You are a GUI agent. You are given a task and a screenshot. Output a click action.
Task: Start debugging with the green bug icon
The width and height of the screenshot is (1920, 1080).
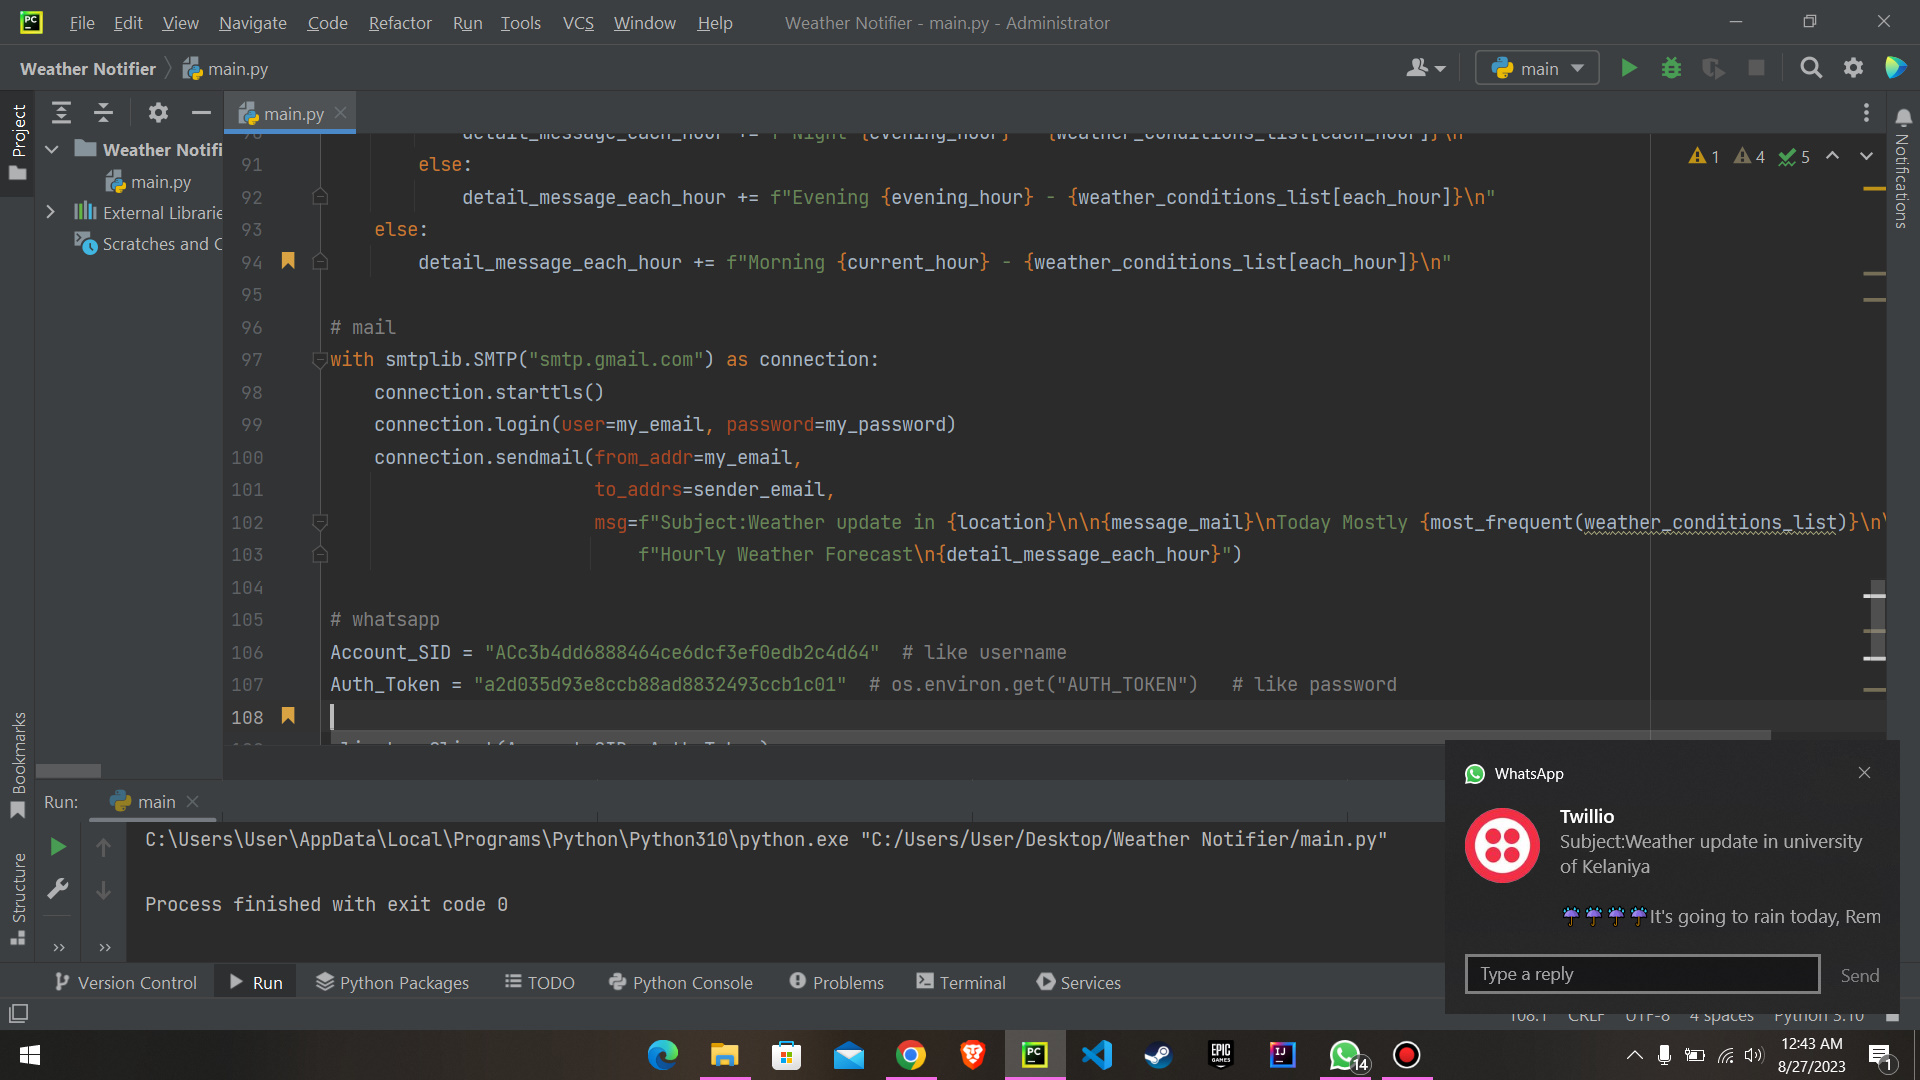[1671, 67]
